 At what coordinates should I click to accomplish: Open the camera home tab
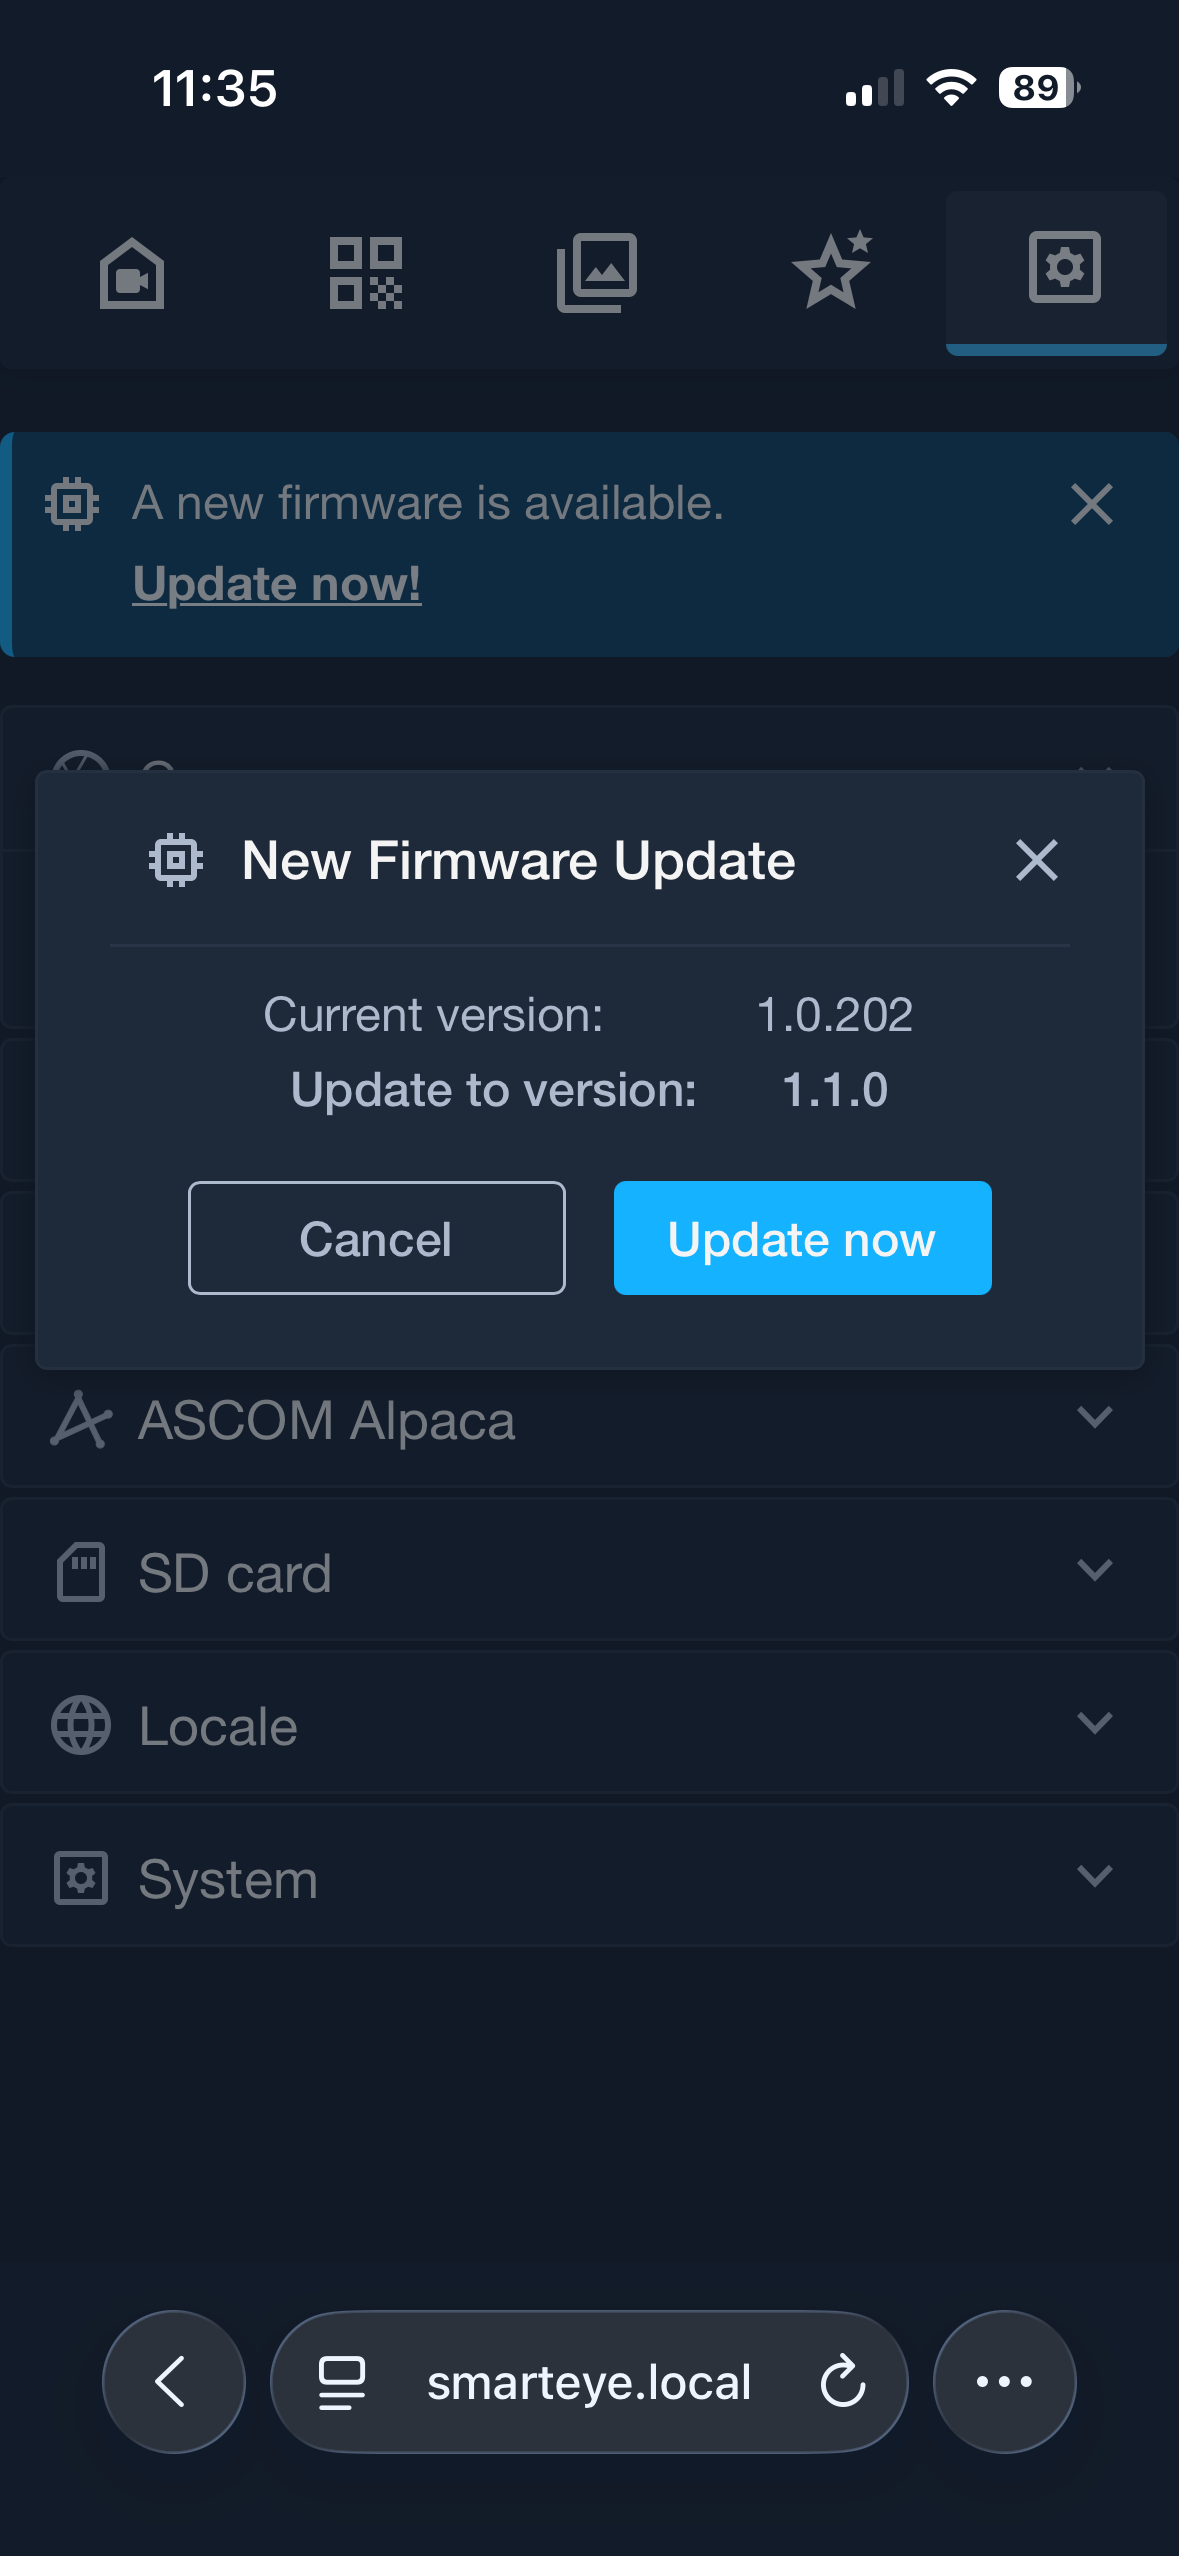pyautogui.click(x=131, y=272)
